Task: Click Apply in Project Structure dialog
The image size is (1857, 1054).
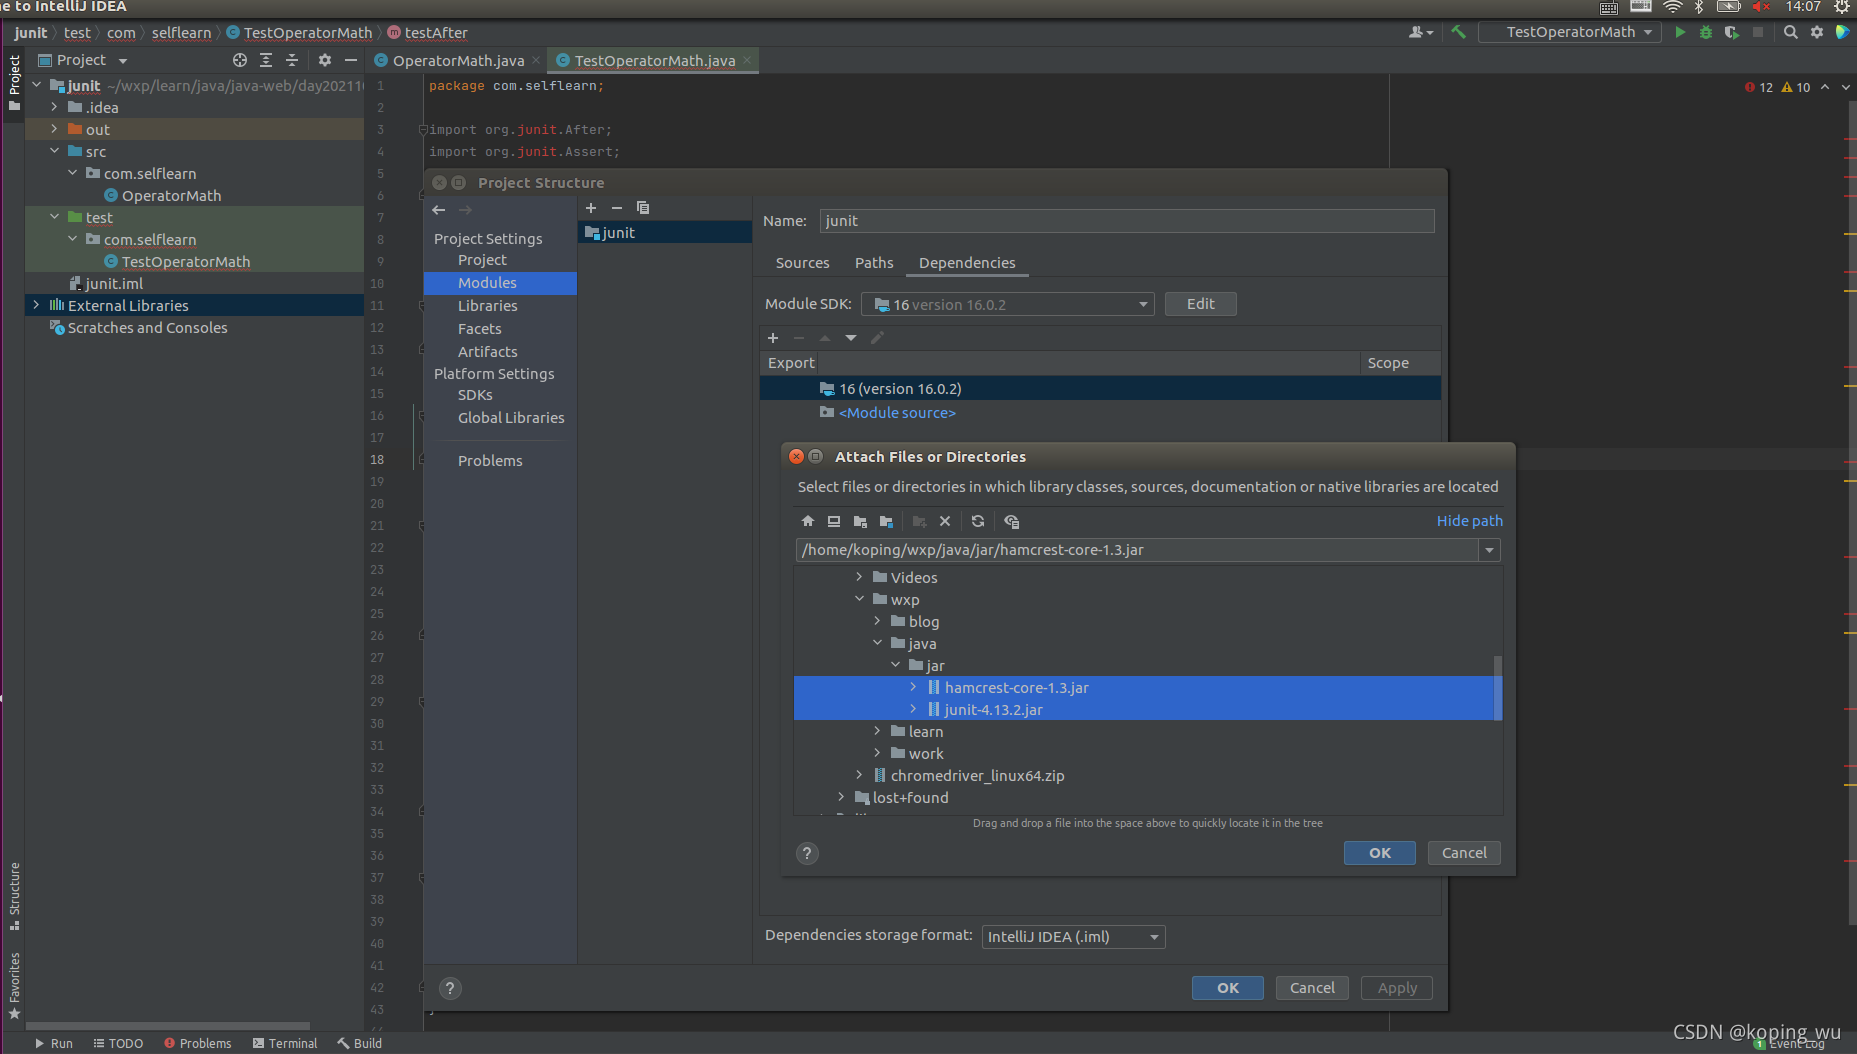Action: 1397,988
